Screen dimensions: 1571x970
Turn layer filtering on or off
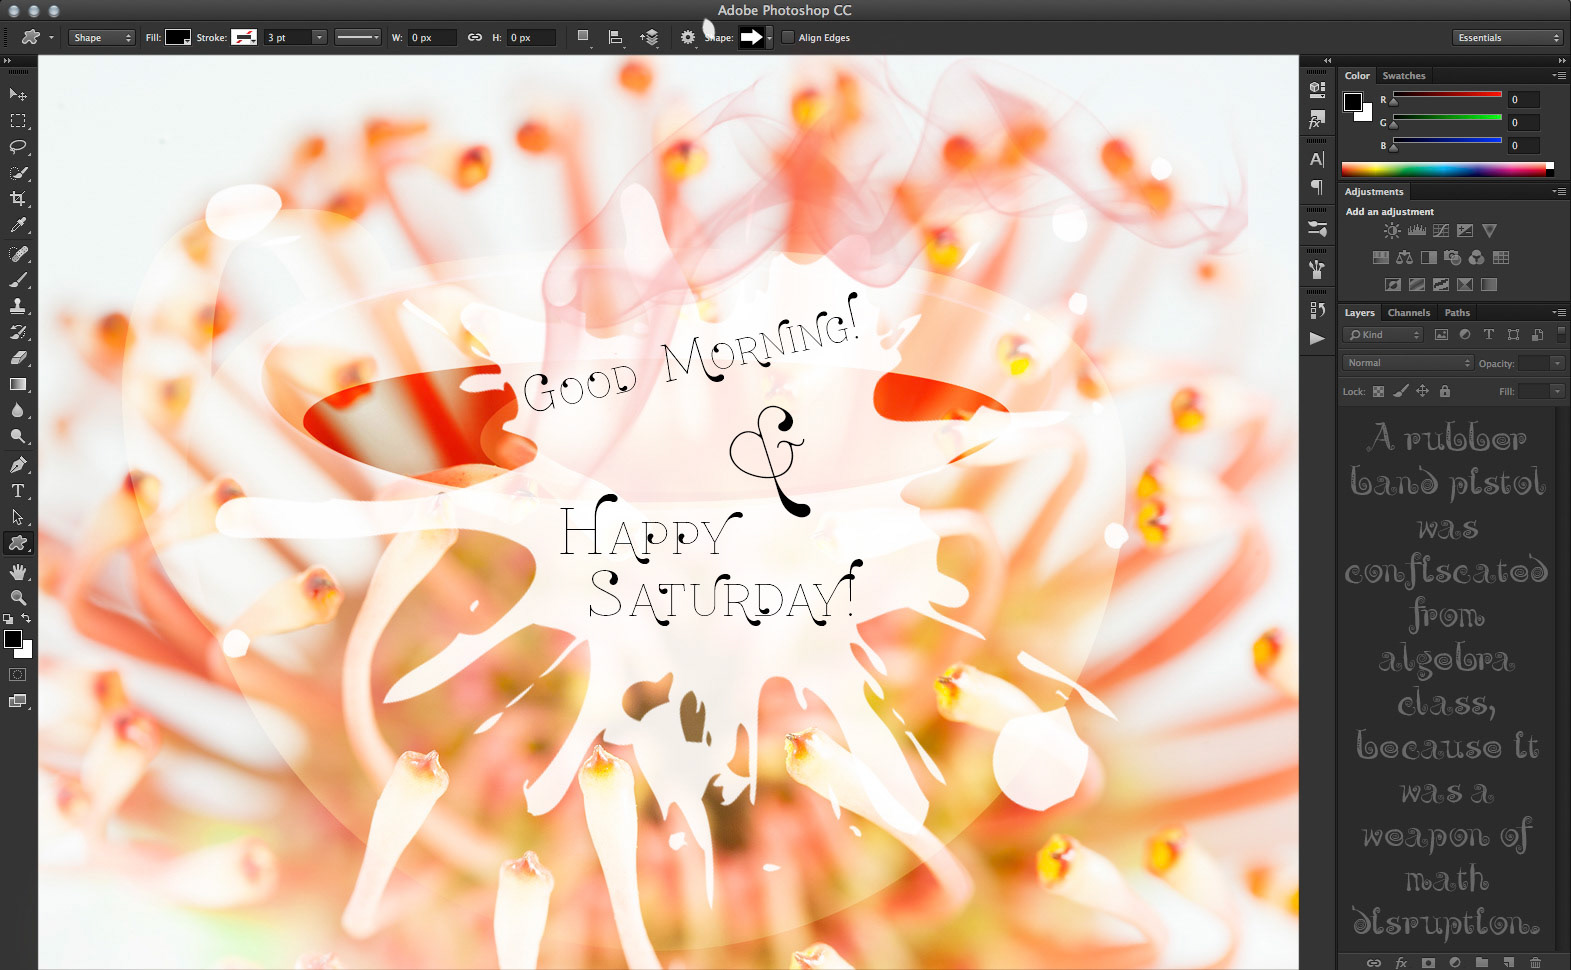[x=1561, y=334]
